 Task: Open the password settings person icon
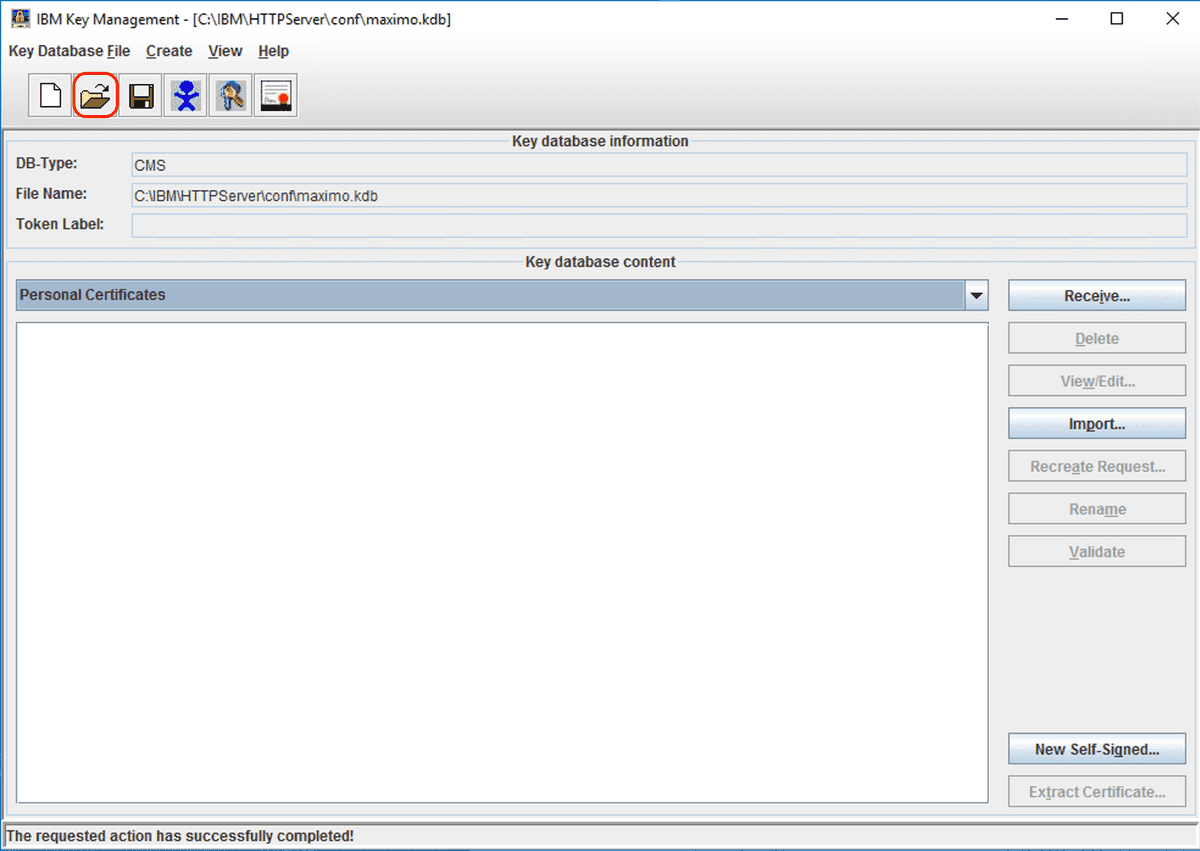pos(185,94)
